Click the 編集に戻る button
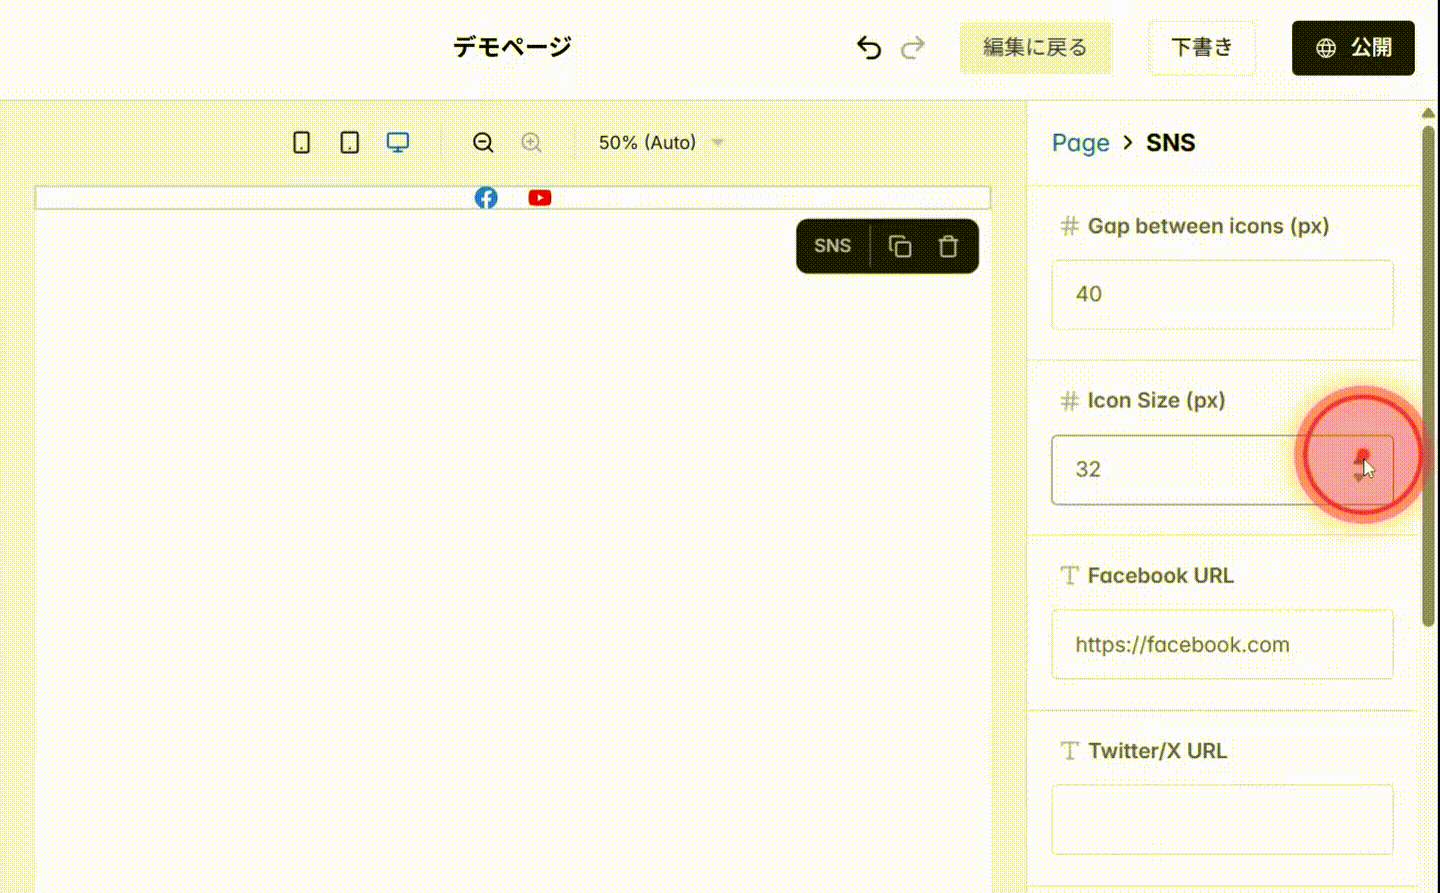This screenshot has height=893, width=1440. click(x=1035, y=47)
